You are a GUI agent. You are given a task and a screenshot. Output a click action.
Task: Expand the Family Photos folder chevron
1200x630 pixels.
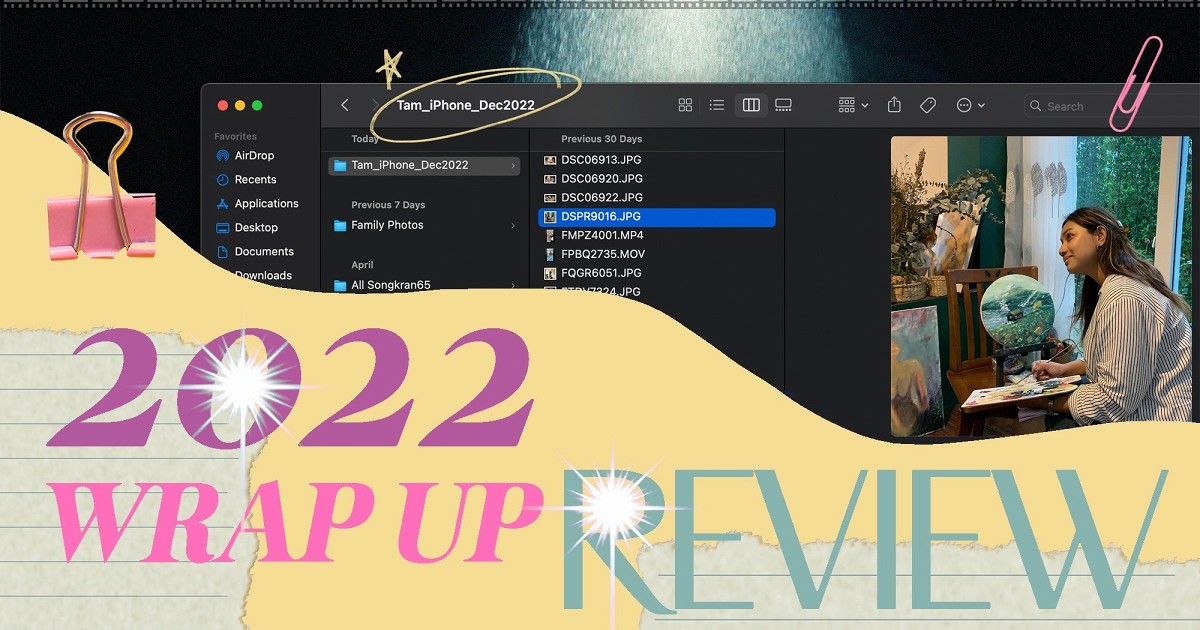(513, 225)
